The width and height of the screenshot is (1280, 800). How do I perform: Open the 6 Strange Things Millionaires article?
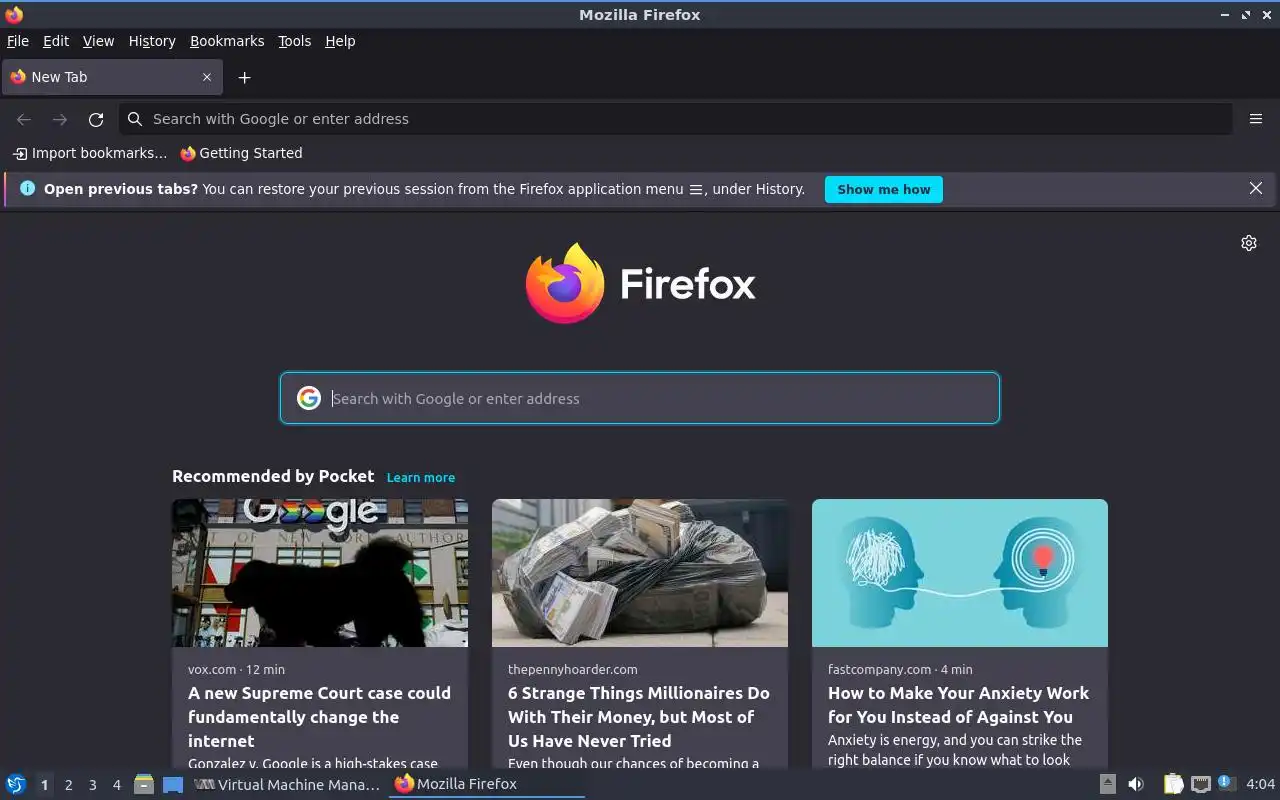coord(639,717)
